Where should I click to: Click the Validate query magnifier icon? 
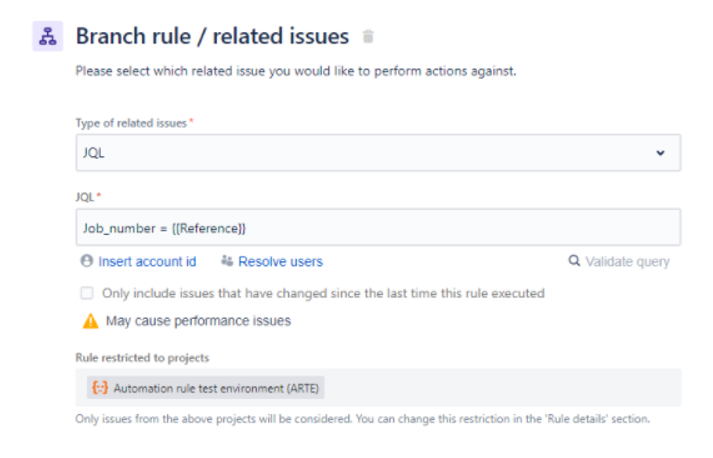[x=574, y=261]
